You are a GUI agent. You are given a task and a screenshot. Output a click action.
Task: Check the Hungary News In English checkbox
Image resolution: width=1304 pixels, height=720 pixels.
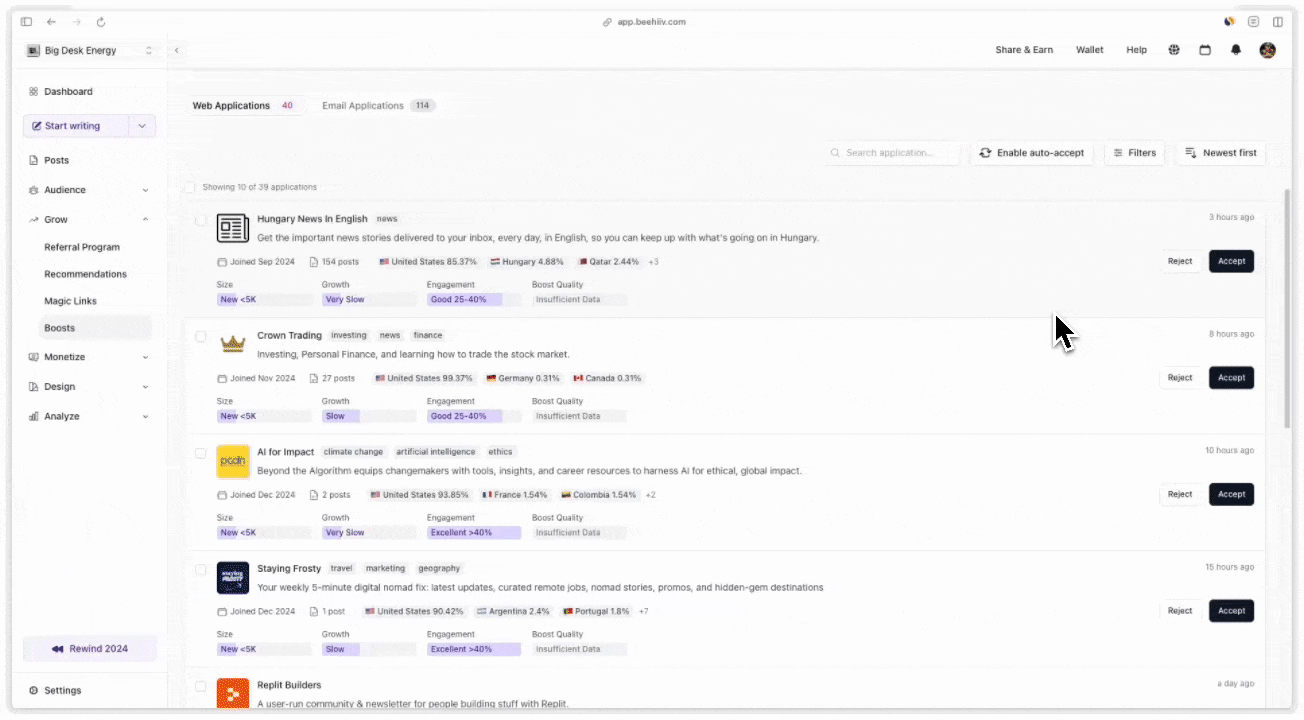point(201,220)
